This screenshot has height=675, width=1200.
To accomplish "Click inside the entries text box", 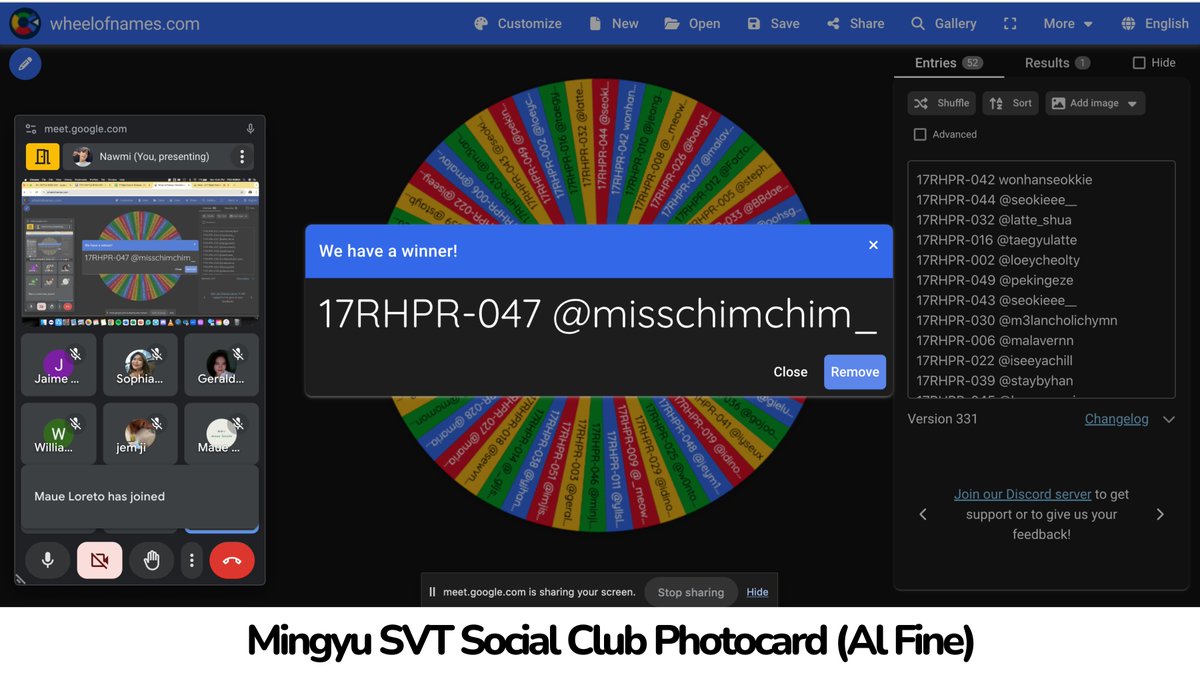I will point(1041,279).
